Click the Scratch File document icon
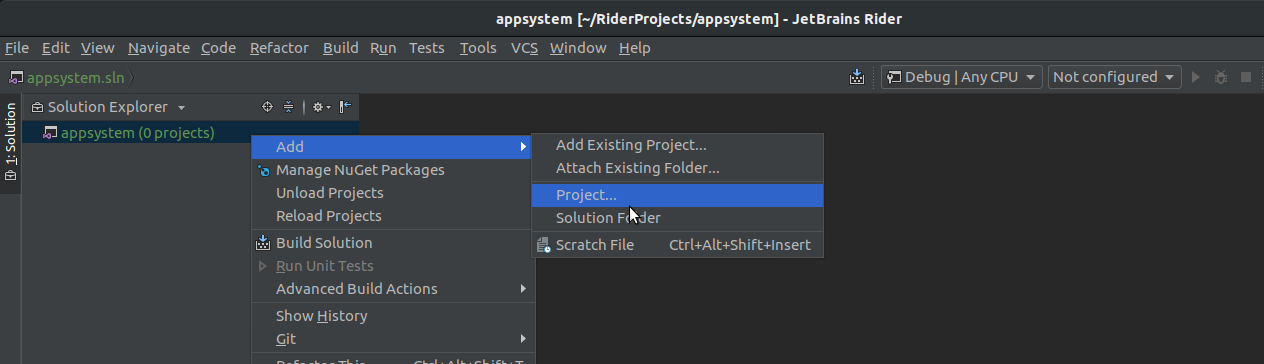Screen dimensions: 1264x364 click(543, 245)
